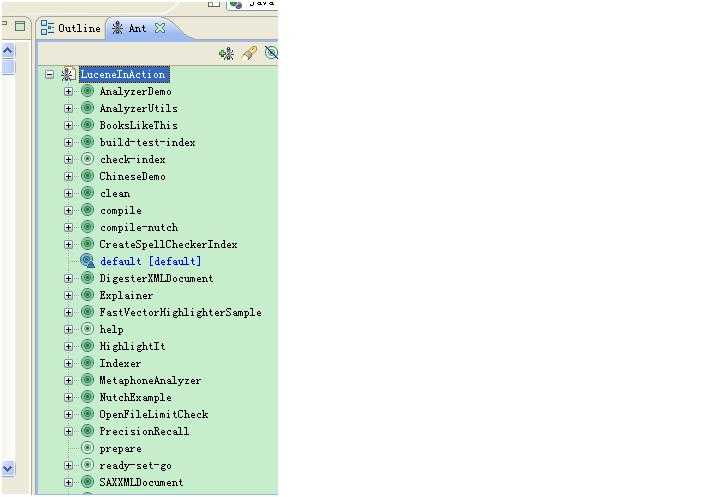Image resolution: width=720 pixels, height=497 pixels.
Task: Expand the build-test-index target
Action: point(68,142)
